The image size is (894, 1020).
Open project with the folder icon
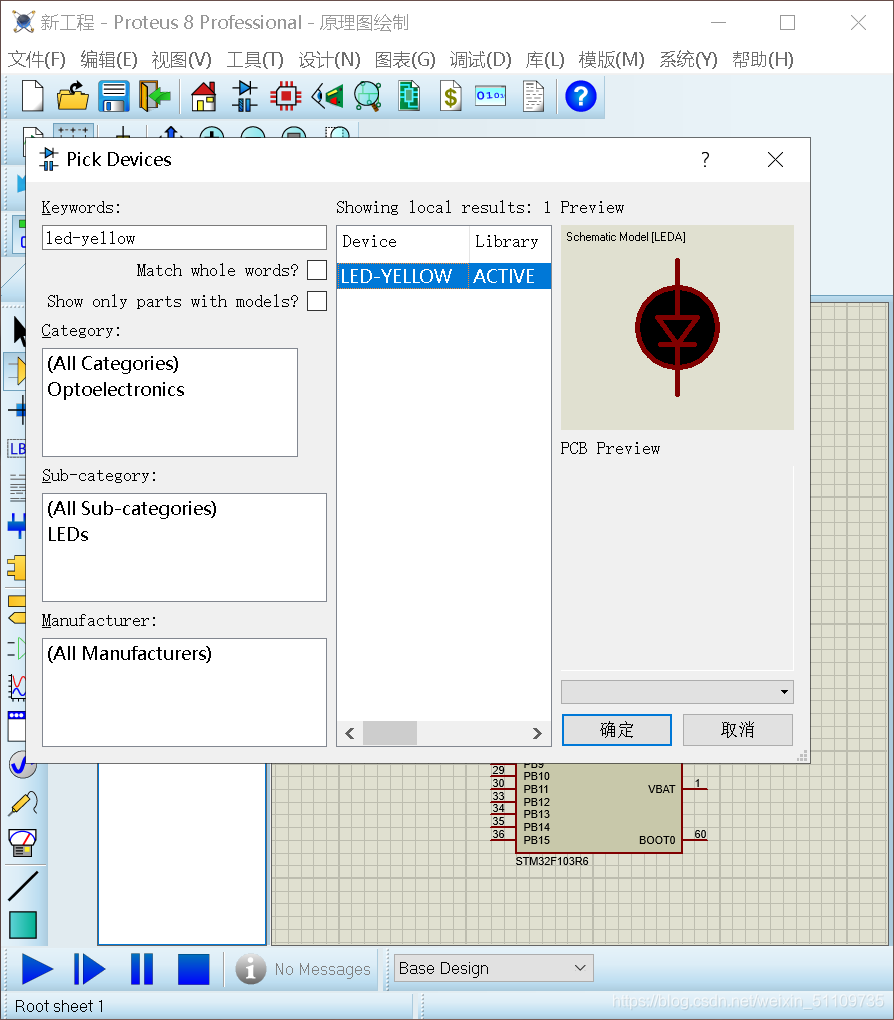[x=72, y=96]
